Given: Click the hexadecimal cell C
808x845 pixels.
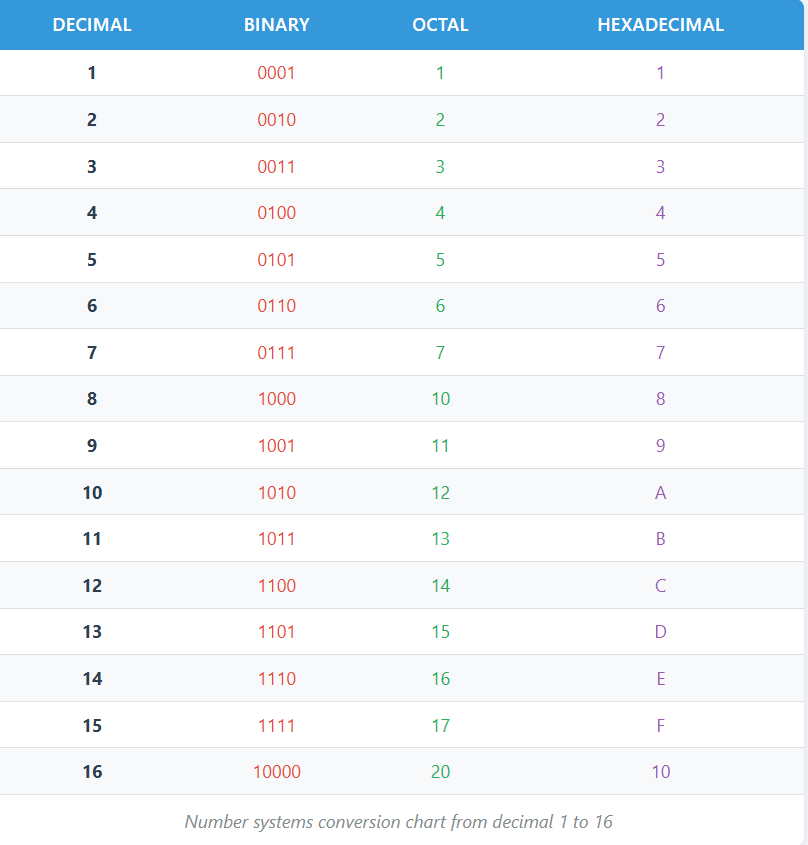Looking at the screenshot, I should [x=660, y=586].
